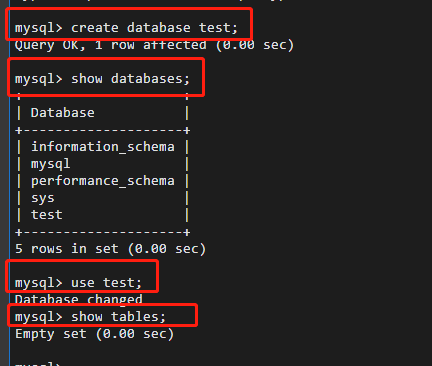The width and height of the screenshot is (432, 366).
Task: Click the mysql> prompt before 'use test'
Action: (38, 283)
